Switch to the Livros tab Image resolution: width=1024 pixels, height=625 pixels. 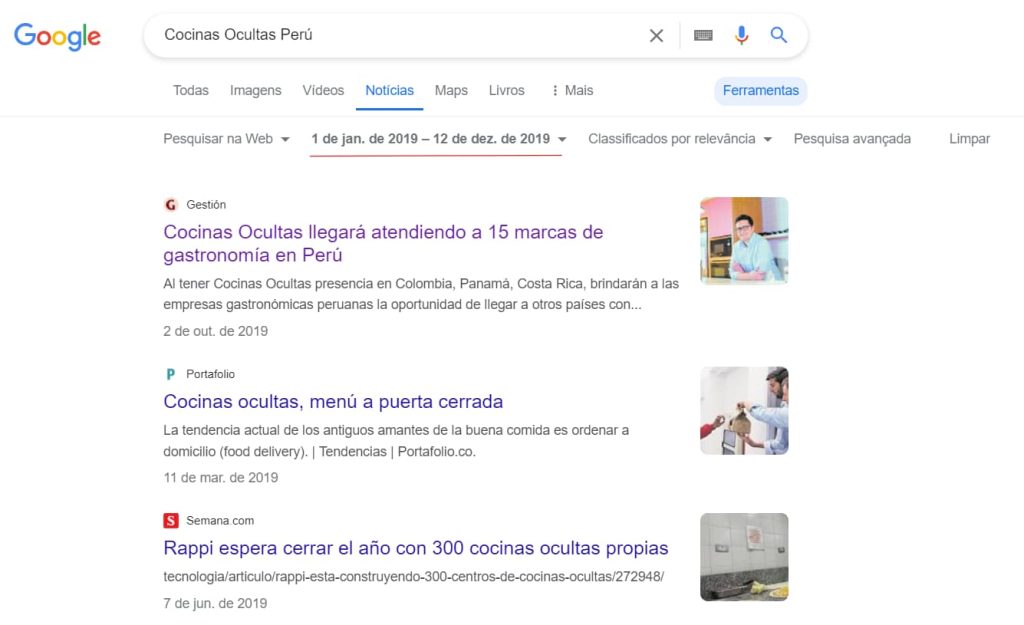(x=507, y=90)
